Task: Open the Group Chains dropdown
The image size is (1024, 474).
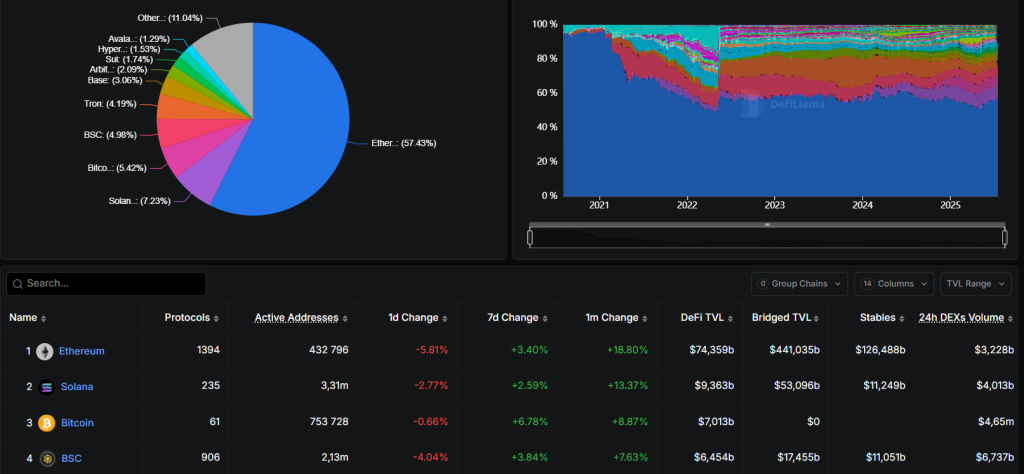Action: coord(800,284)
